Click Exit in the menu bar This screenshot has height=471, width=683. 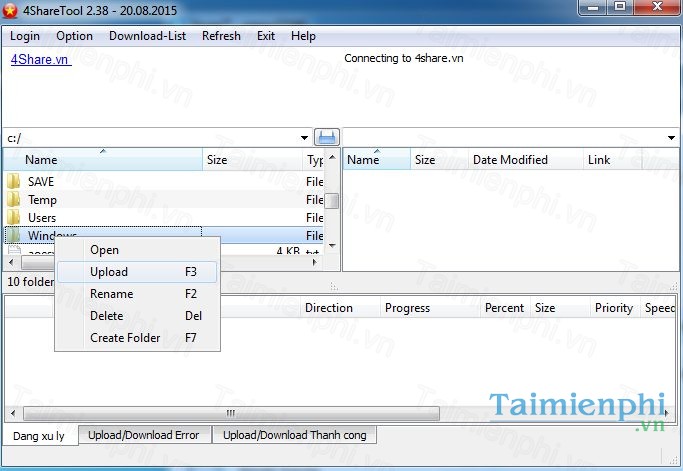click(266, 36)
